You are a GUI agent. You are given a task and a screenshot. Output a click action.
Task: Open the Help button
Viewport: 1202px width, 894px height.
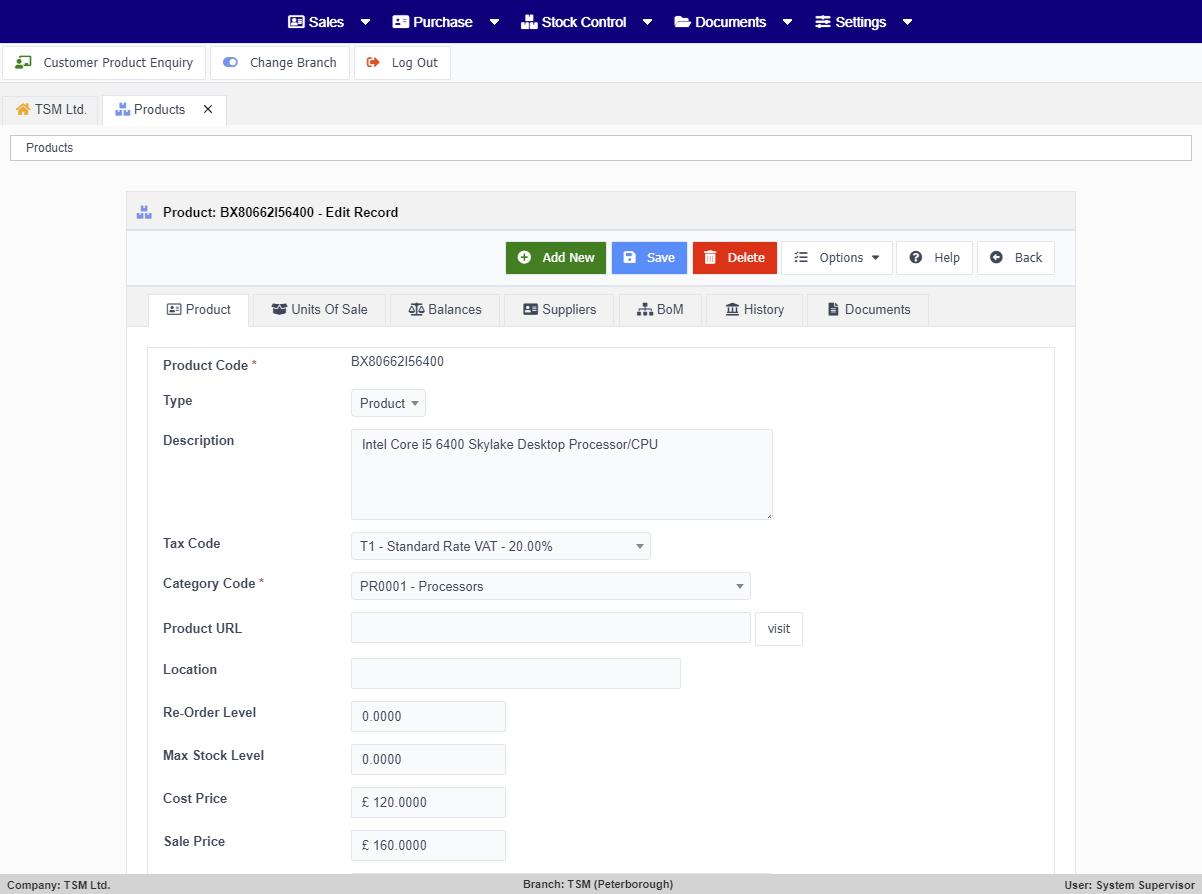tap(934, 258)
